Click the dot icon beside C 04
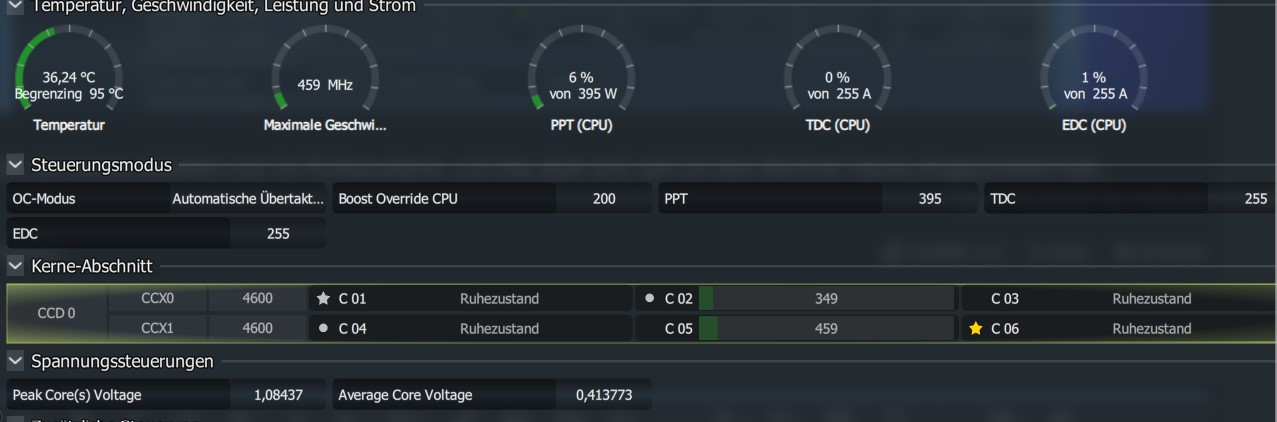This screenshot has height=422, width=1277. tap(323, 328)
